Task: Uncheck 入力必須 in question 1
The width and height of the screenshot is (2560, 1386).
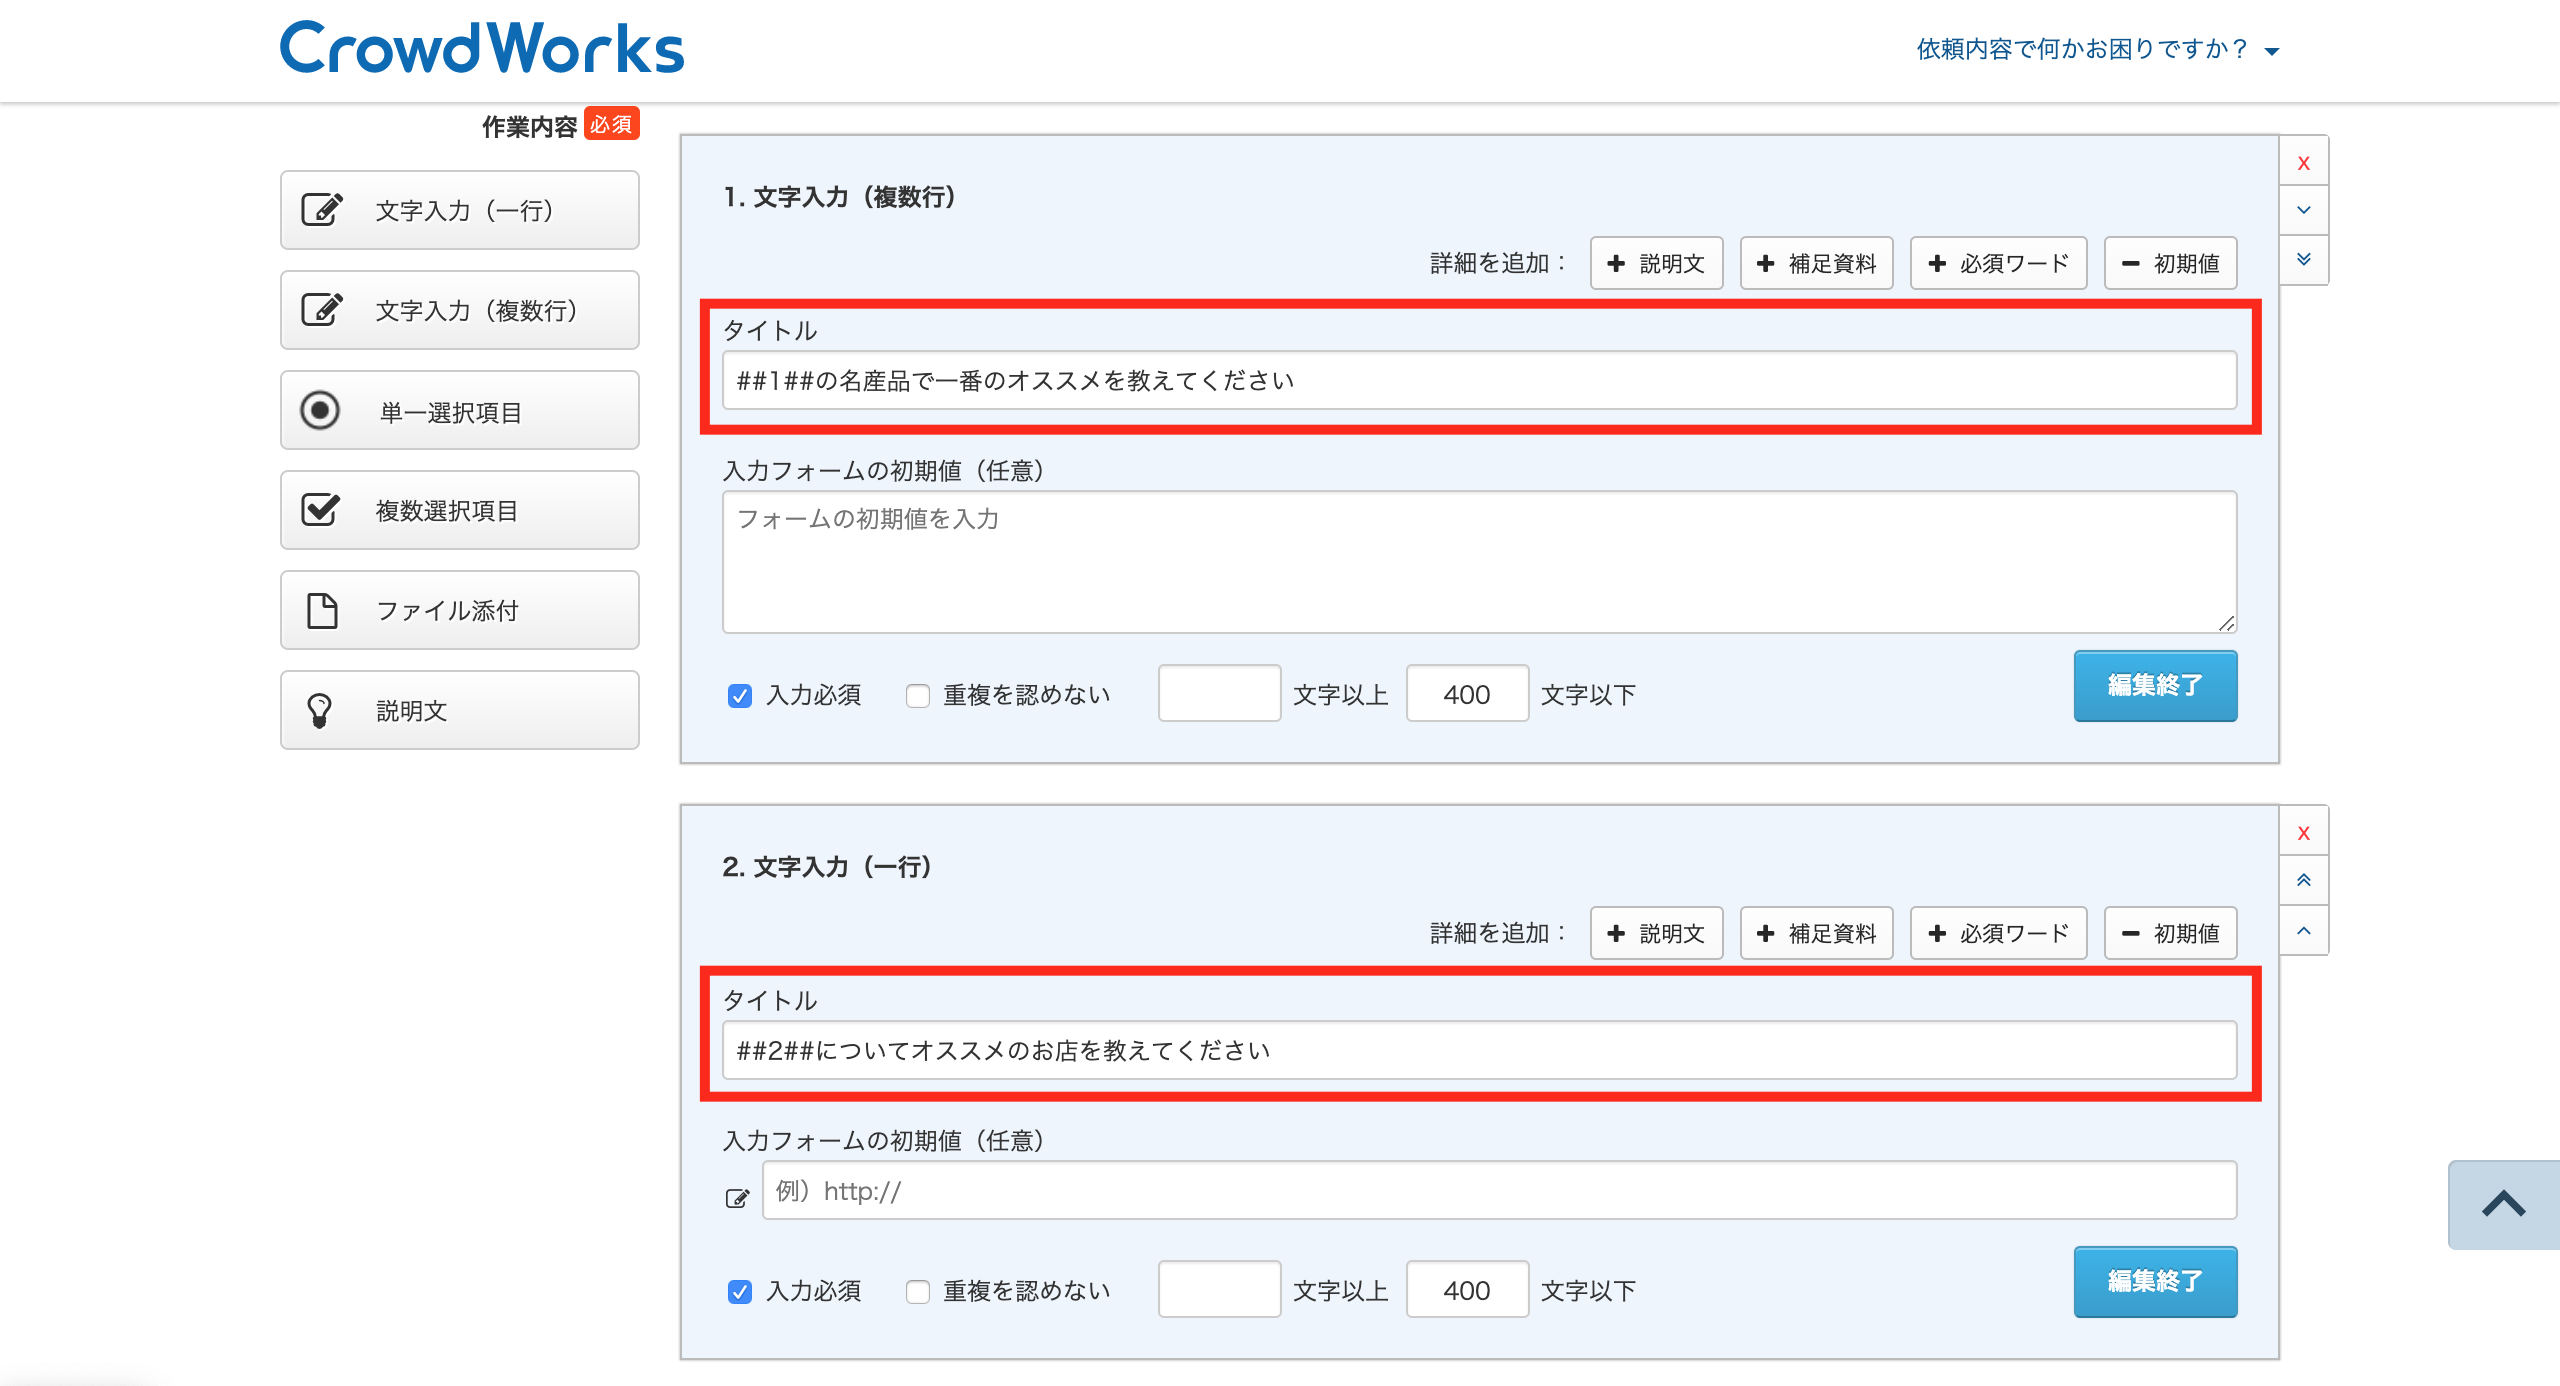Action: [740, 696]
